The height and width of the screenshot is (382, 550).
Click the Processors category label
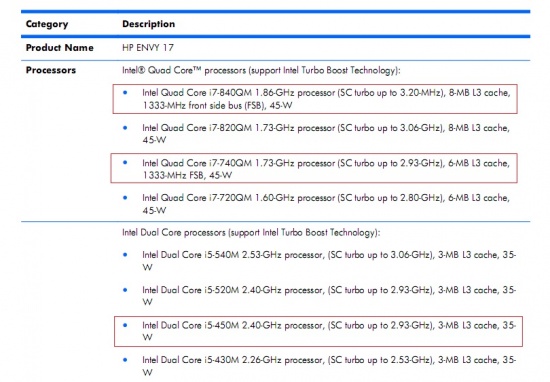coord(51,70)
